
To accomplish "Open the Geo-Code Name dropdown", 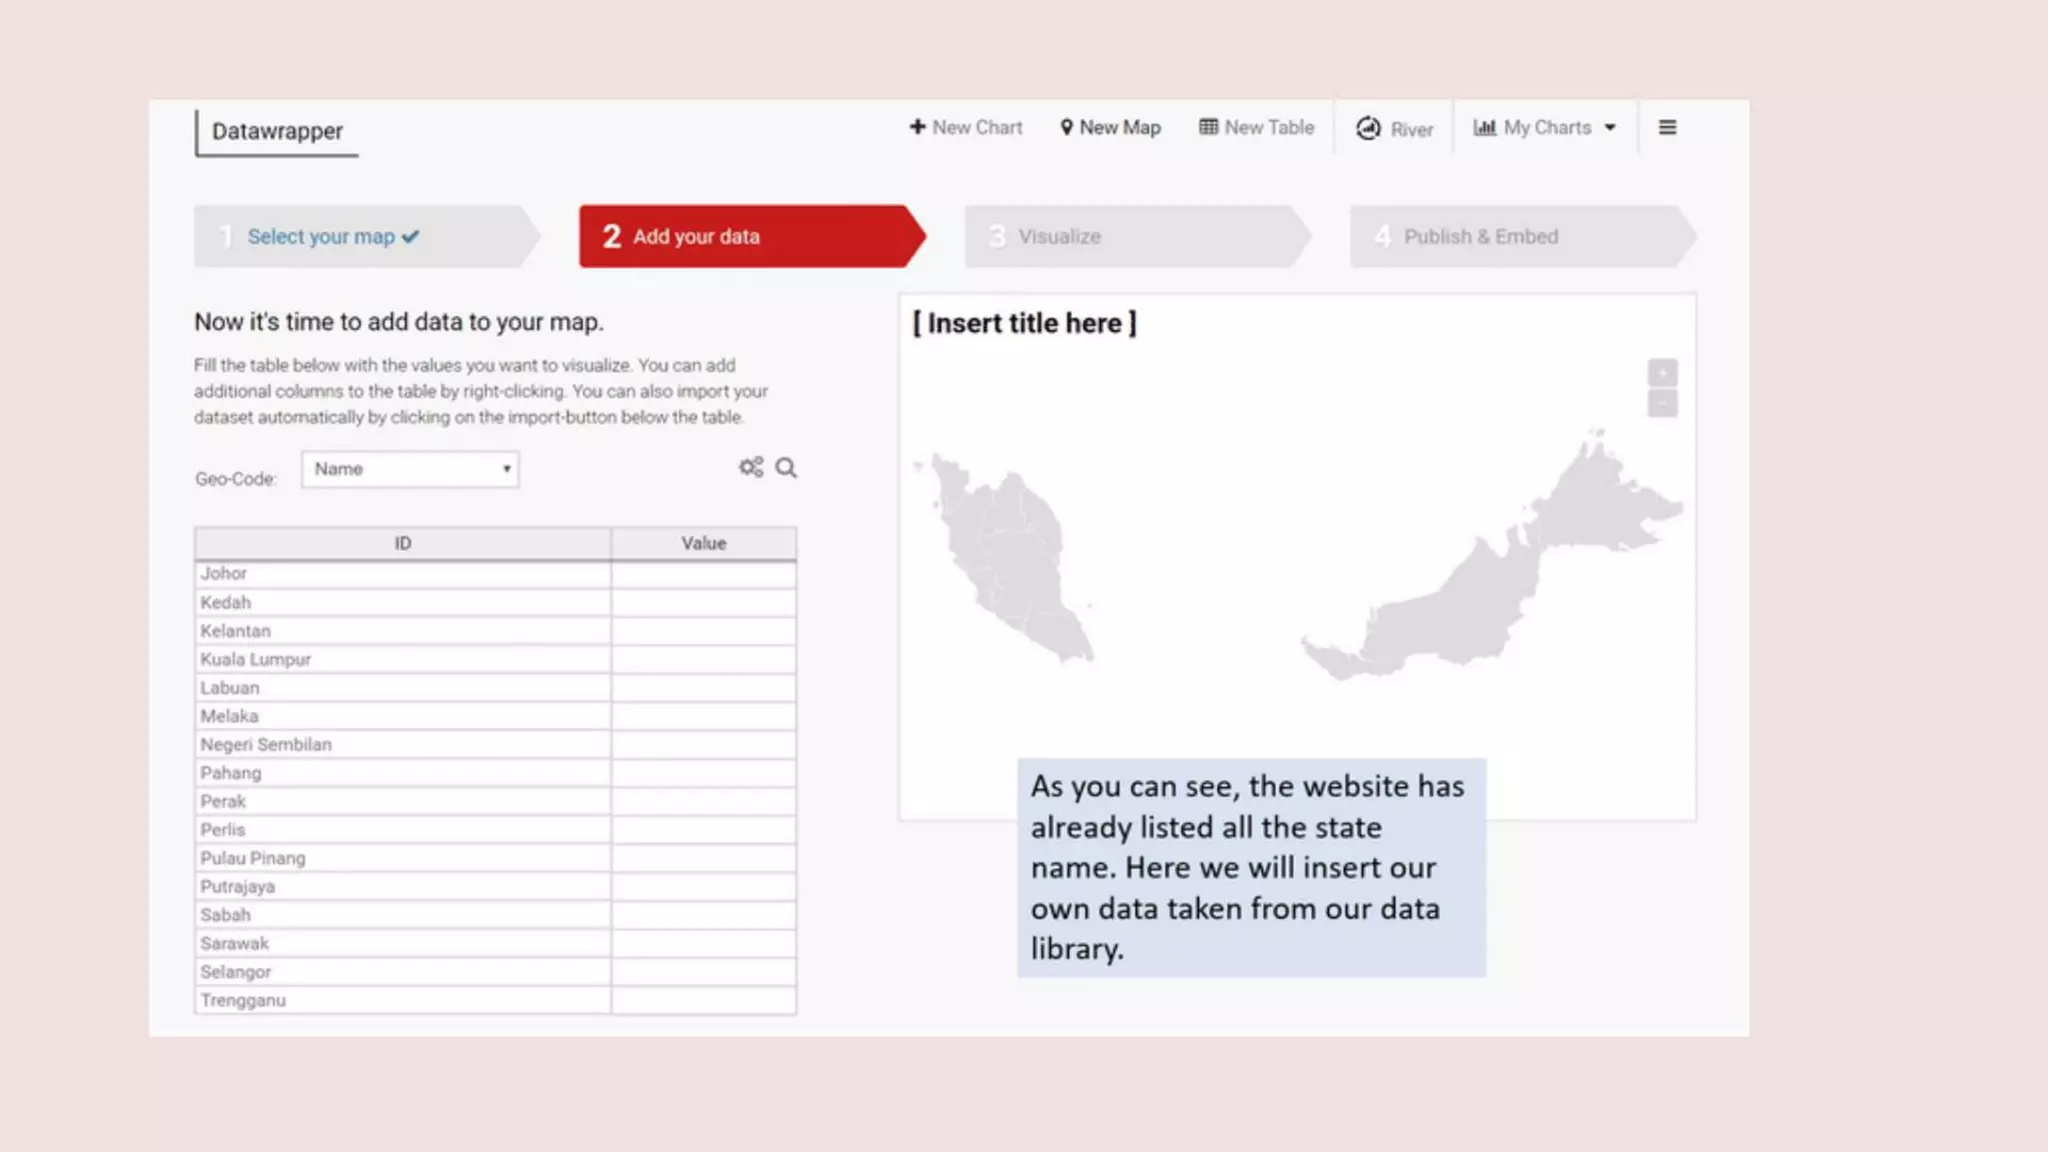I will (410, 469).
